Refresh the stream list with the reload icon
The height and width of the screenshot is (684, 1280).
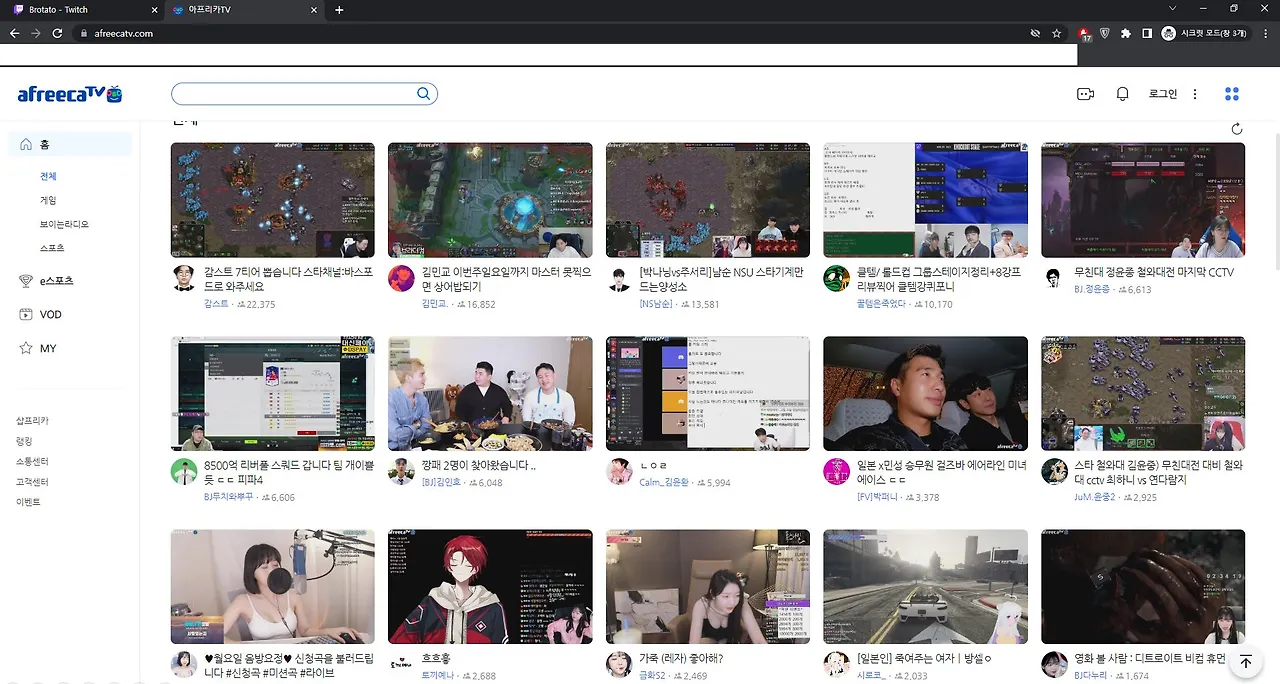pos(1237,128)
